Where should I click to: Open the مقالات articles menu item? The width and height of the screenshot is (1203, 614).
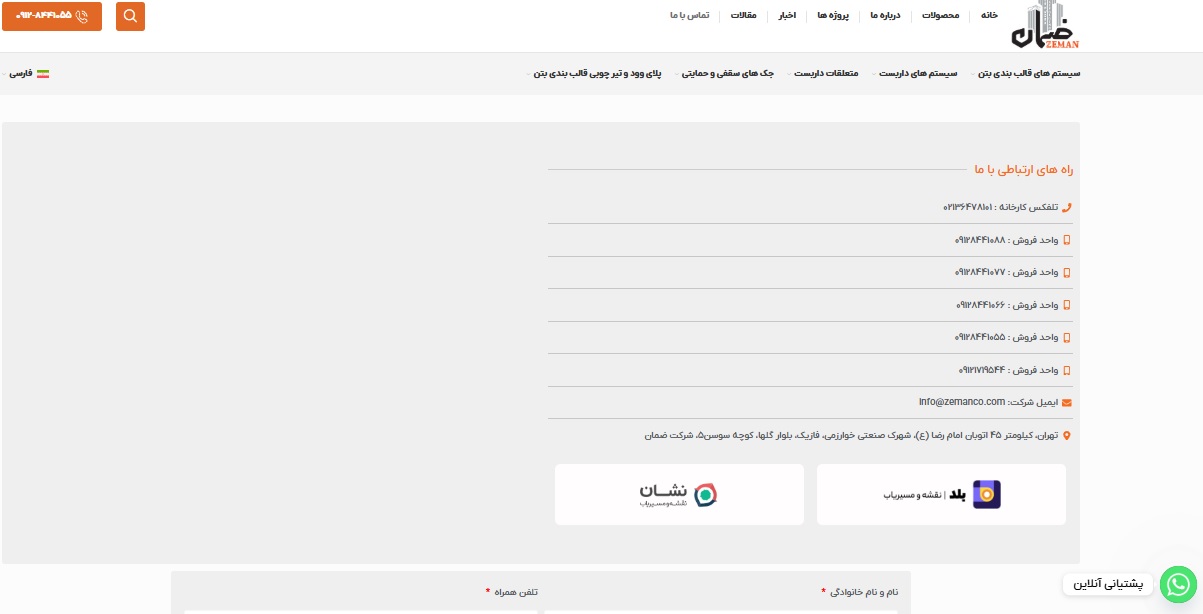point(744,15)
